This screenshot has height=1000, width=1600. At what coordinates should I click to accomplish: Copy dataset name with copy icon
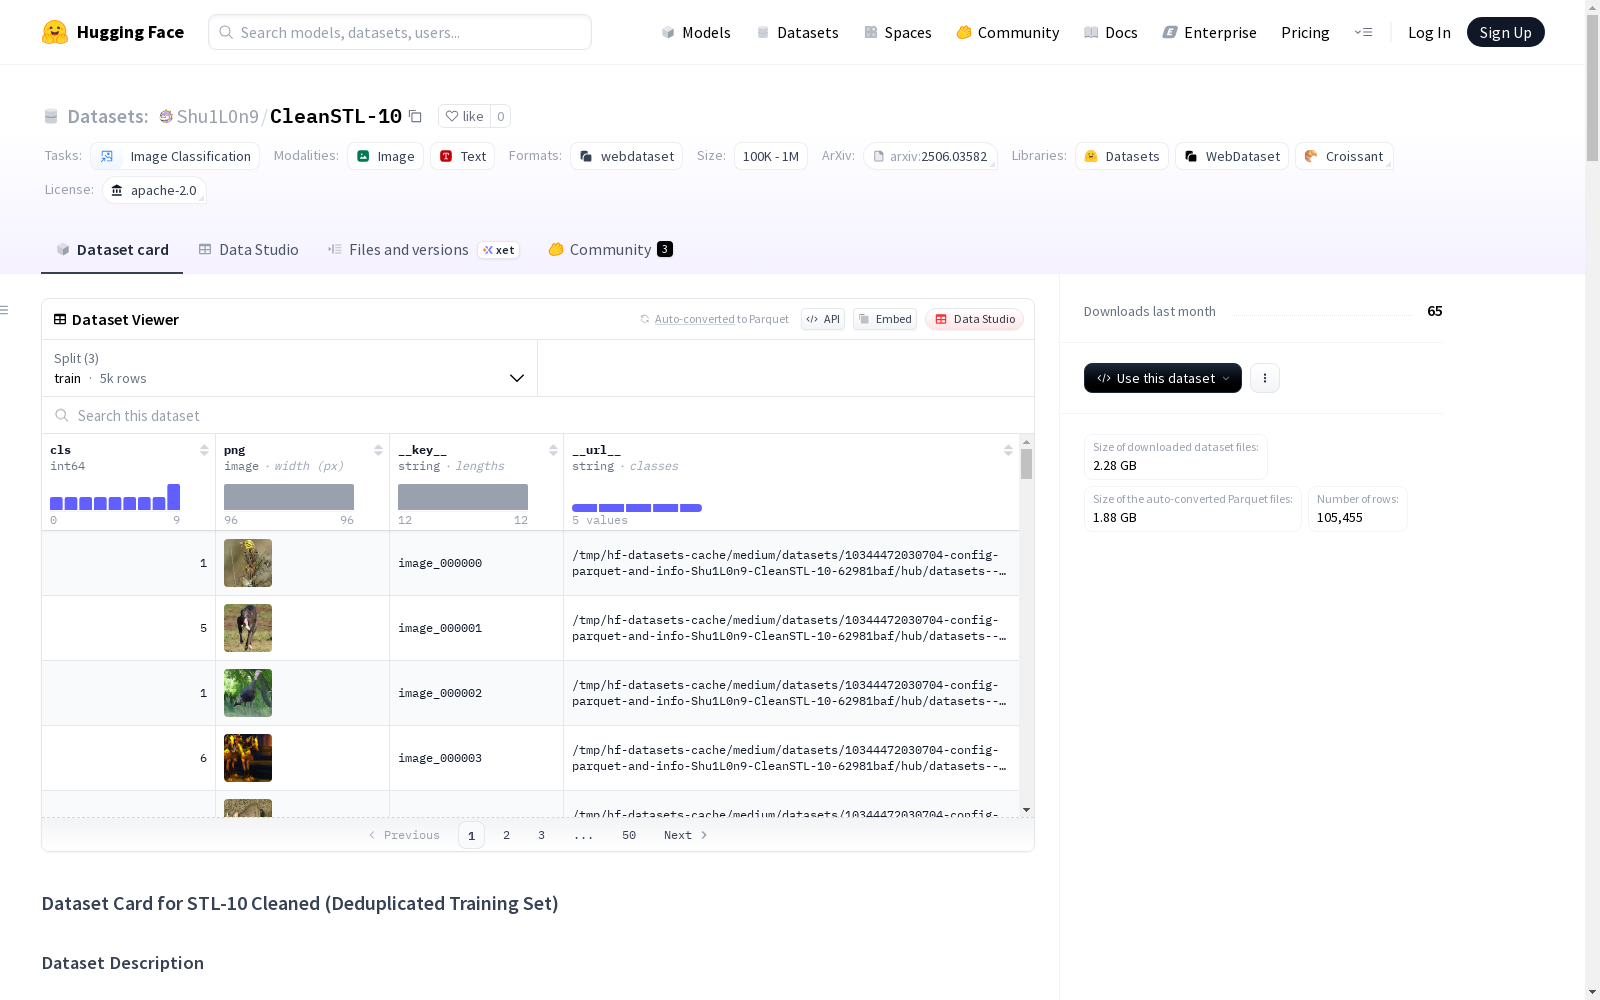pos(415,116)
